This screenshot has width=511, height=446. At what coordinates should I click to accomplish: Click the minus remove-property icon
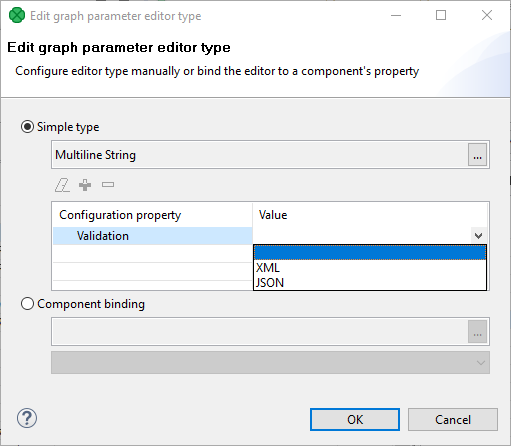click(108, 185)
